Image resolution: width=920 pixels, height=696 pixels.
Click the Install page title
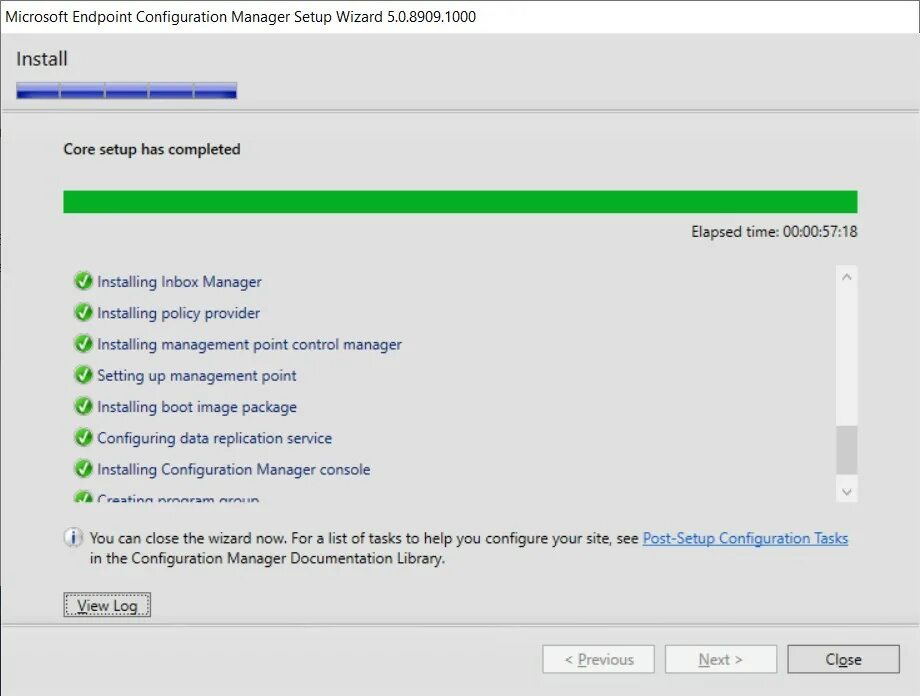click(x=42, y=59)
